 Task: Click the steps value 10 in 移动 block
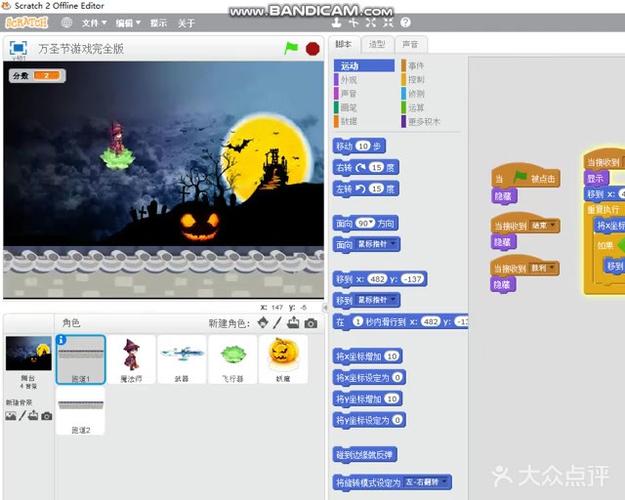click(x=363, y=146)
